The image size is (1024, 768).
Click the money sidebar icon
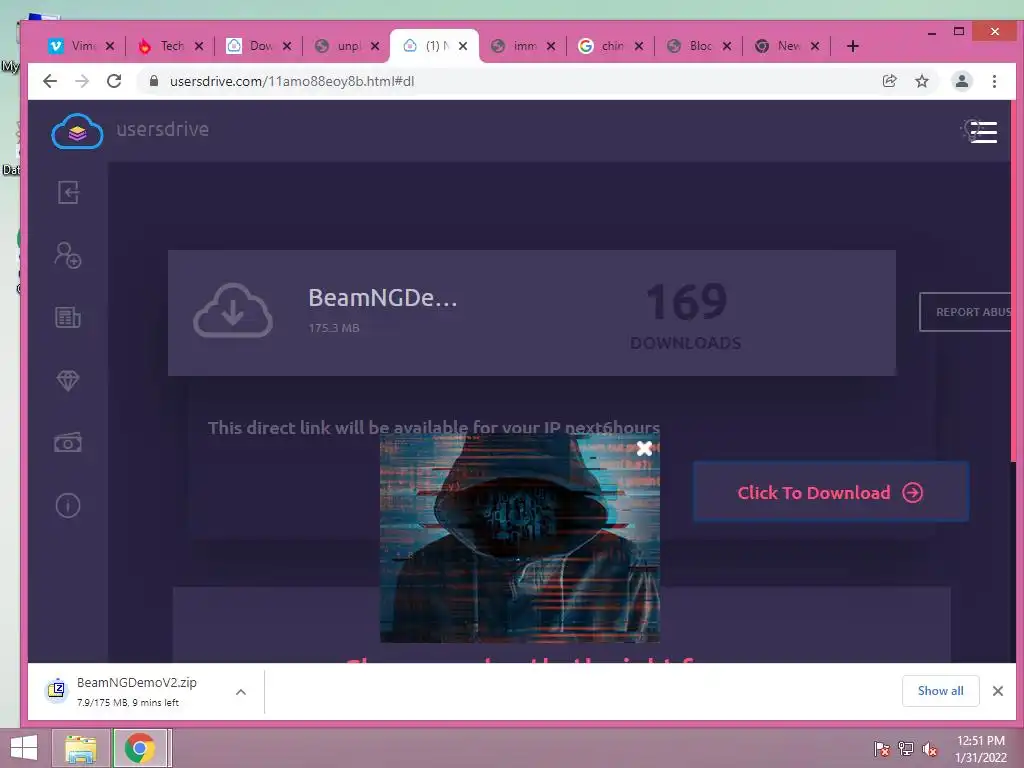pyautogui.click(x=68, y=443)
